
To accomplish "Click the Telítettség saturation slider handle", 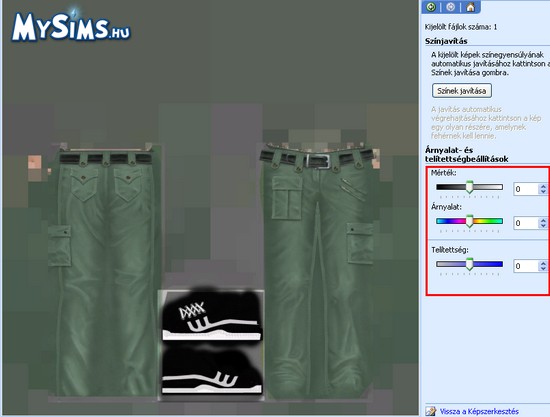I will click(x=470, y=264).
